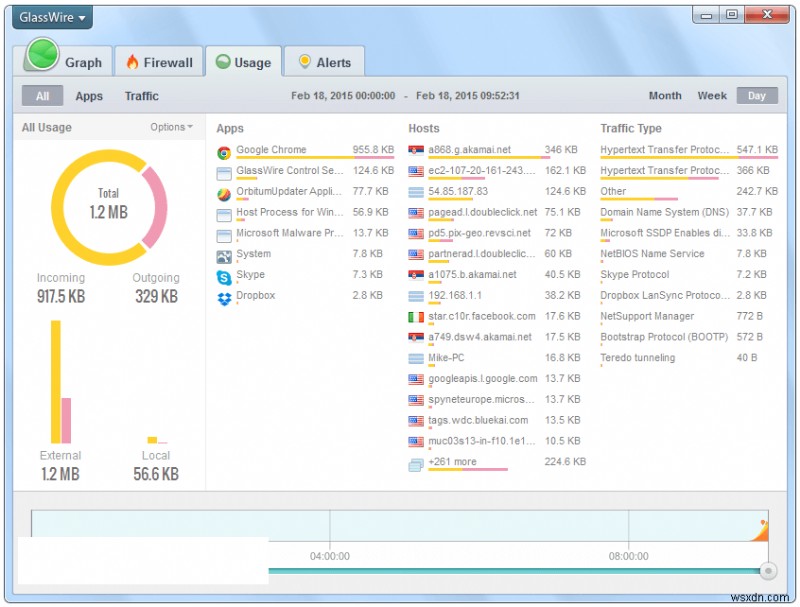Click the flag icon for pd5.pix-geo.revsci.net

point(416,234)
